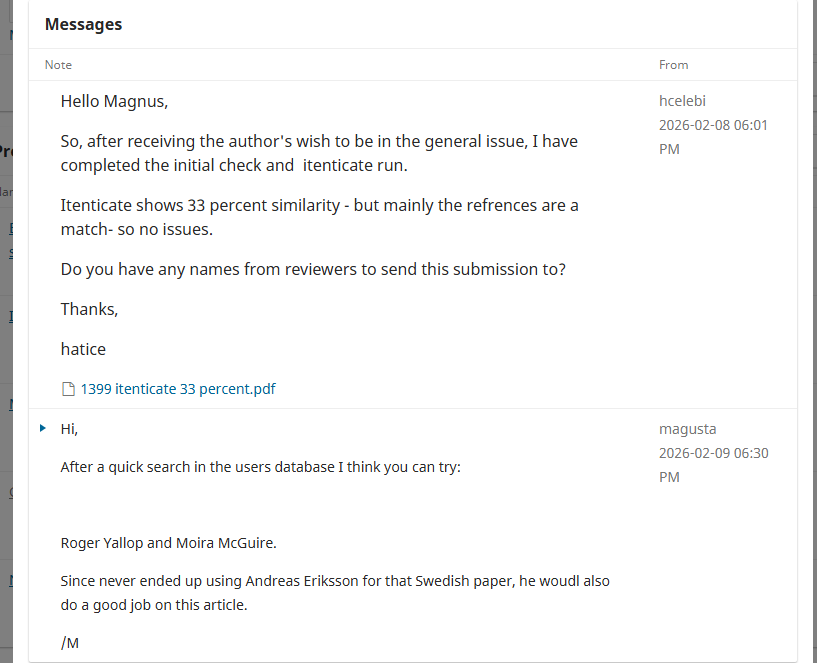Click the From column header
Image resolution: width=817 pixels, height=663 pixels.
(673, 65)
